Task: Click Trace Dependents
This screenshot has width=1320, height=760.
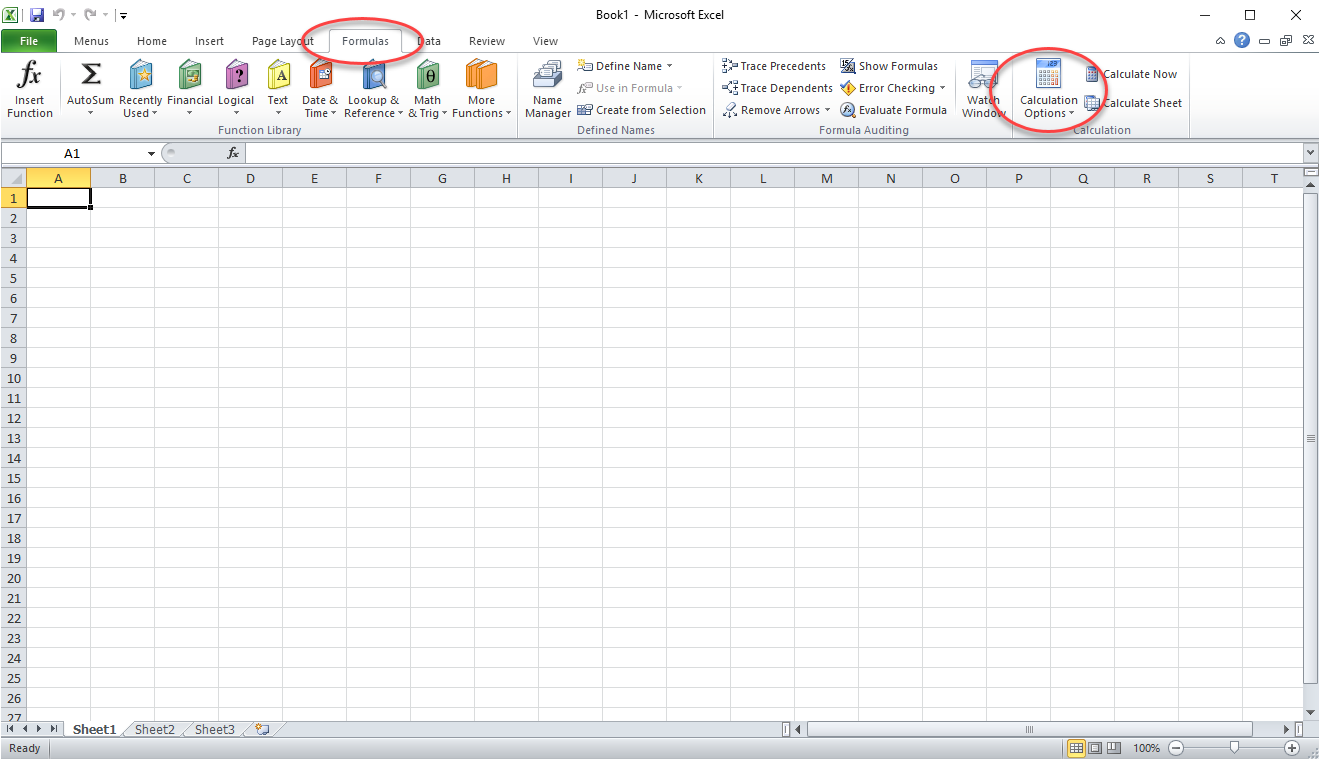Action: (777, 88)
